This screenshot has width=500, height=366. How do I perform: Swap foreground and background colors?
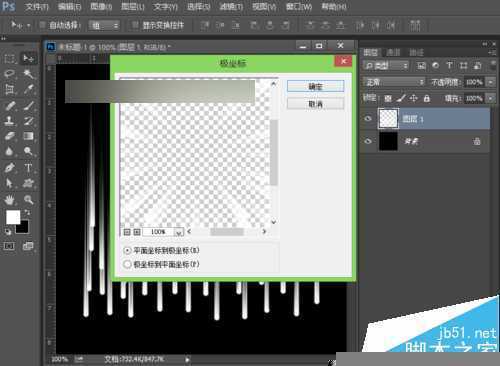(27, 212)
